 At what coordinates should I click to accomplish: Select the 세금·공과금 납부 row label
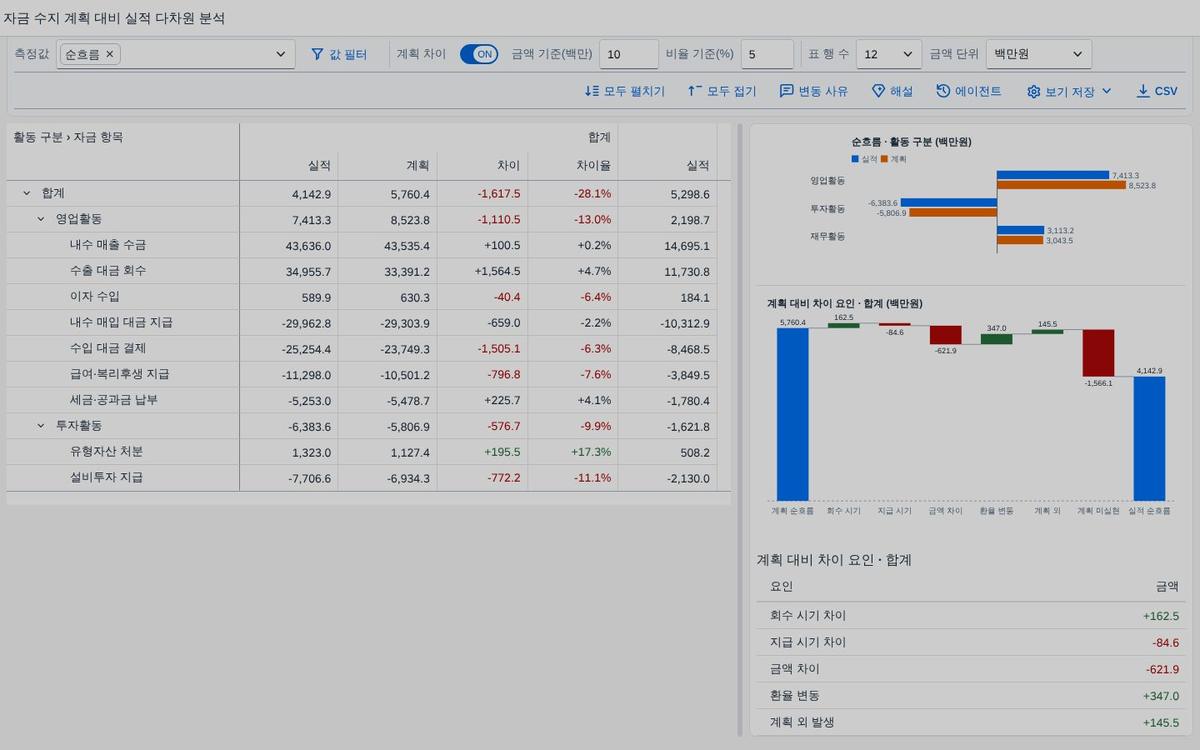pos(114,400)
